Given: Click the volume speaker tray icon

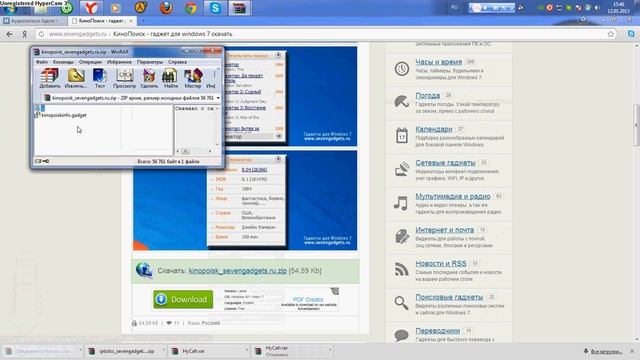Looking at the screenshot, I should (x=597, y=8).
